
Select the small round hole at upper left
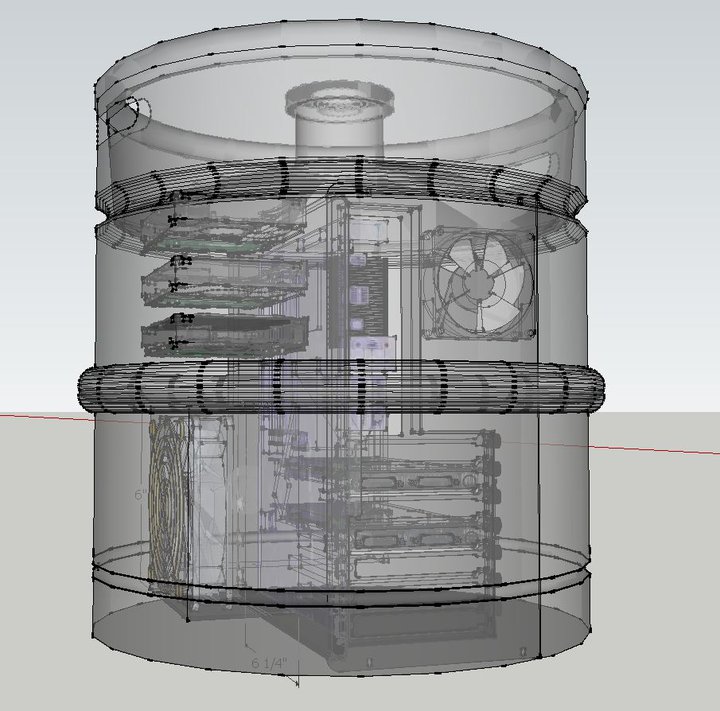click(125, 115)
